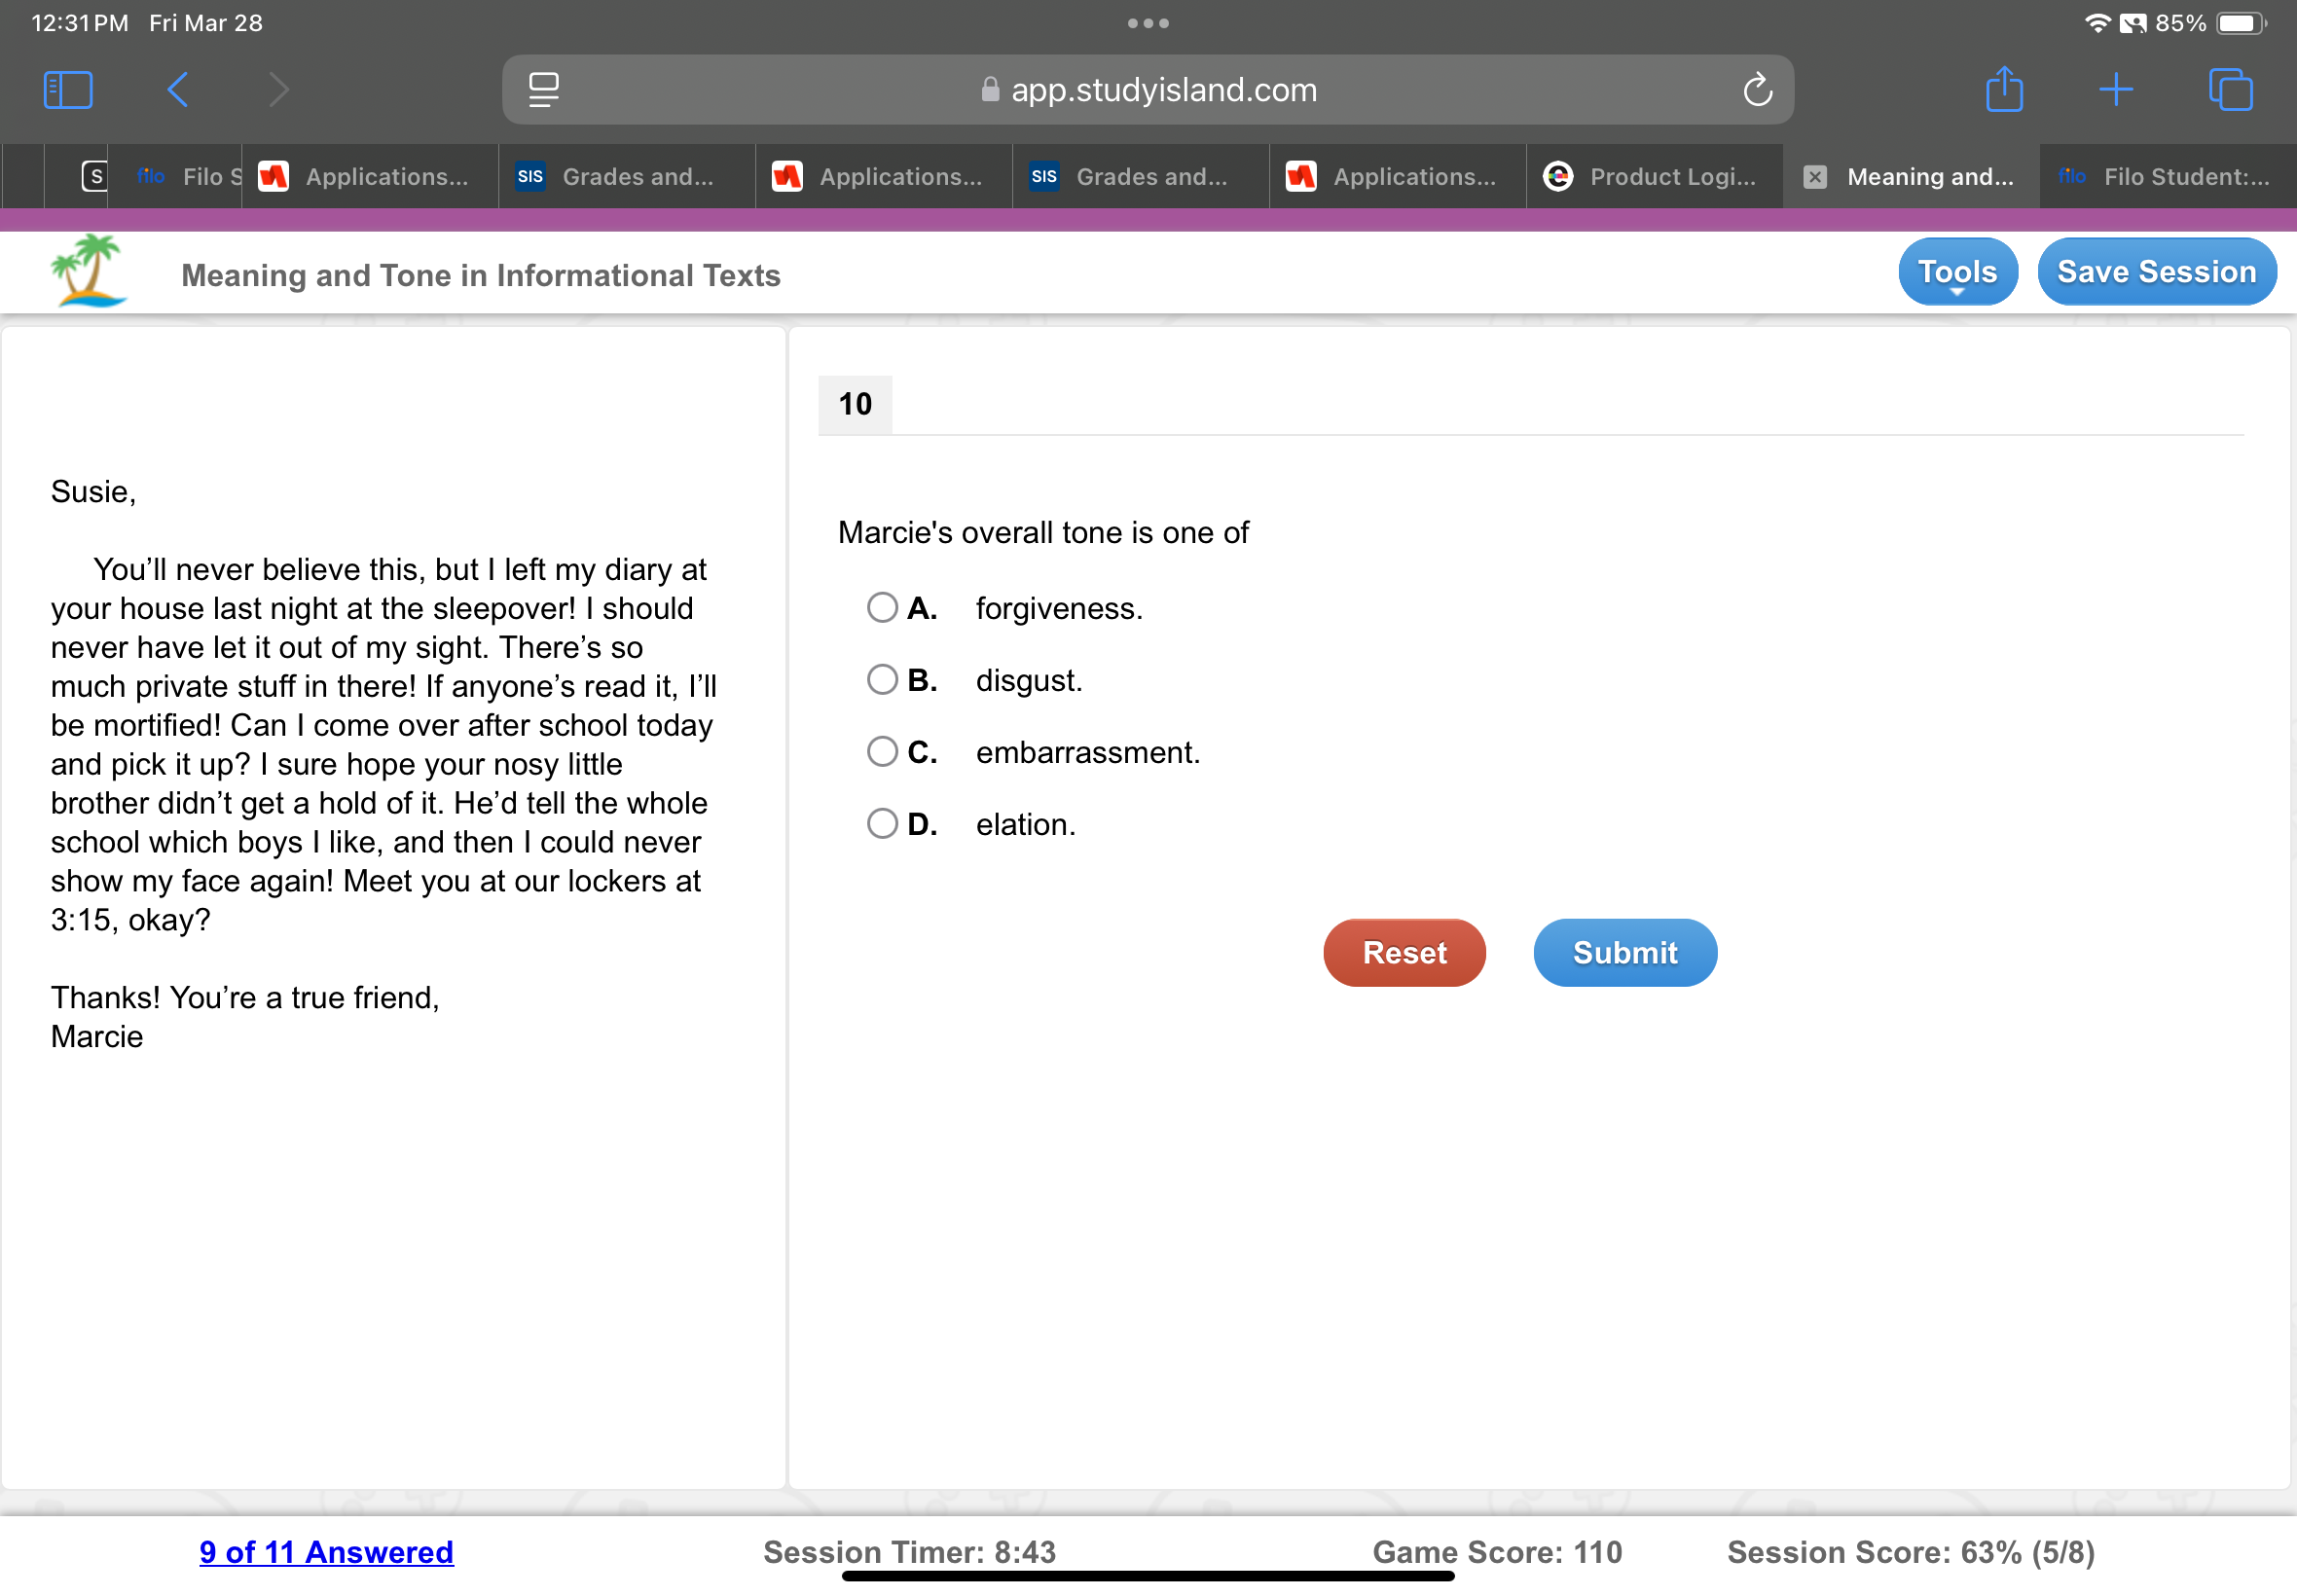Go back using the browser back arrow

[x=177, y=90]
